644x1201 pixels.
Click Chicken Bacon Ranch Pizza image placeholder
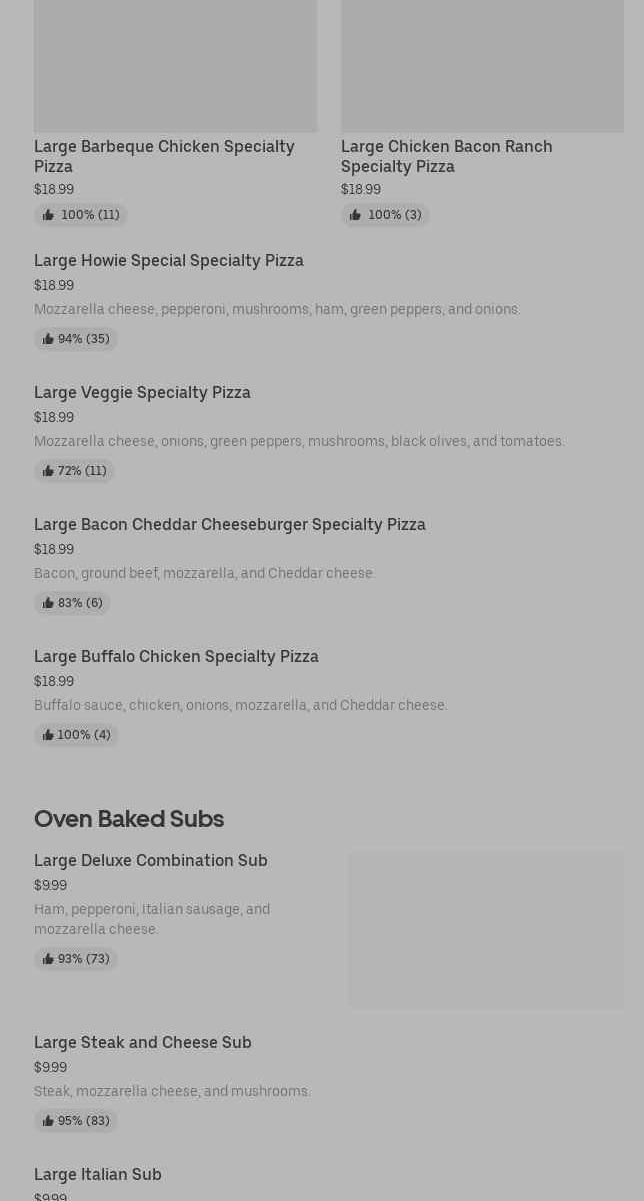482,66
